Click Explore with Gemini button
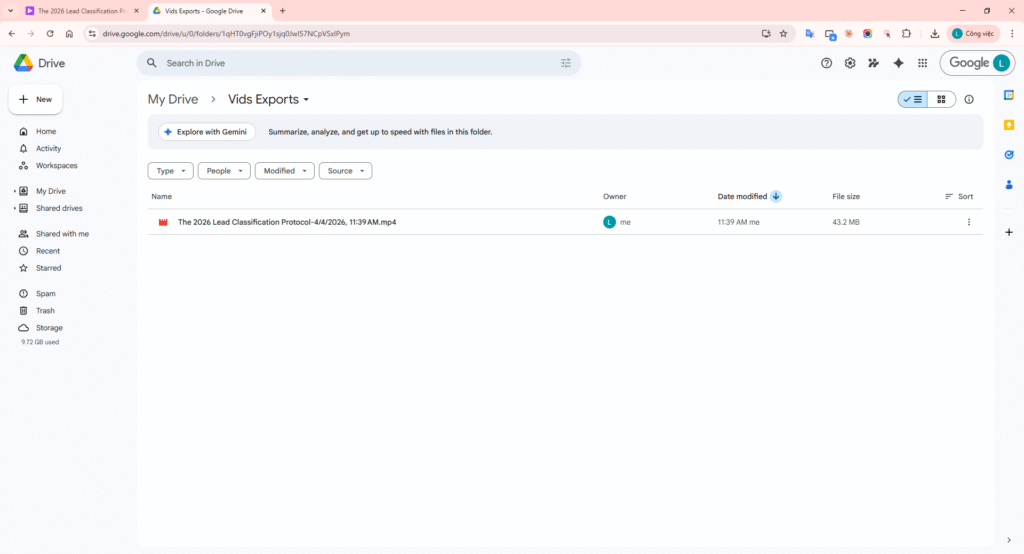The width and height of the screenshot is (1024, 554). [x=207, y=132]
